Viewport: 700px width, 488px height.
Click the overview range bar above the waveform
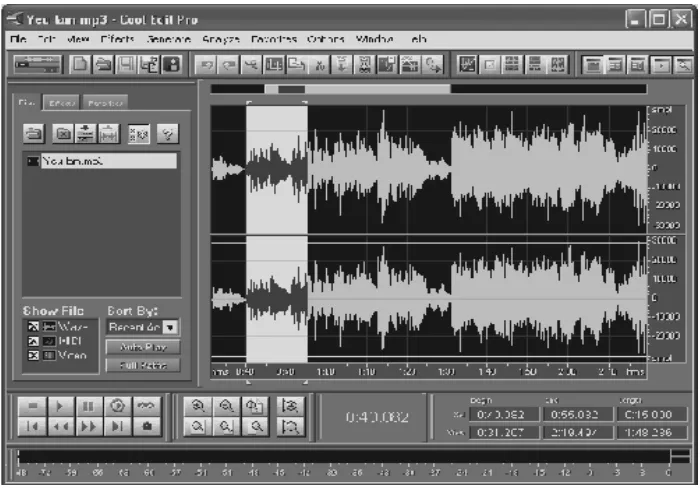pyautogui.click(x=429, y=89)
